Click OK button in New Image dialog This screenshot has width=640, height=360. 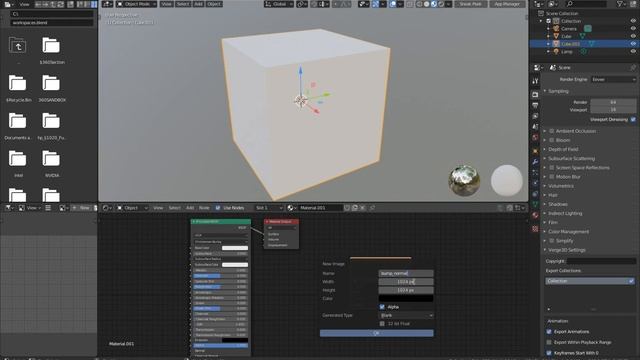tap(377, 333)
